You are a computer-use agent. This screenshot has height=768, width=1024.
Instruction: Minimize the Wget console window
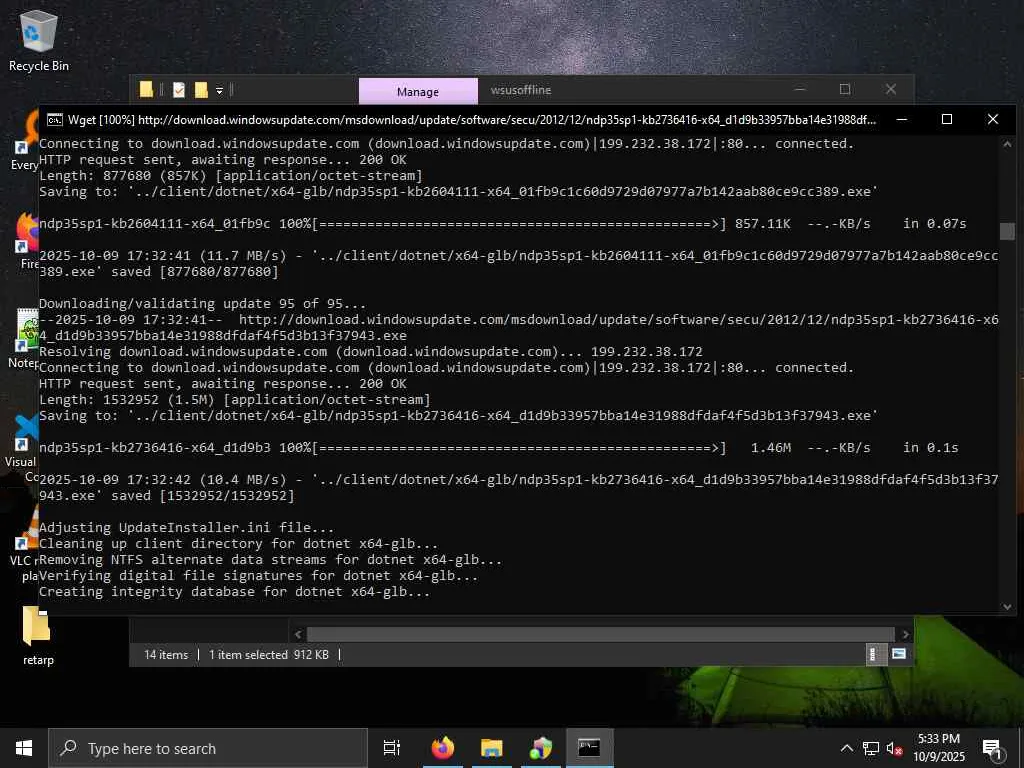click(901, 120)
